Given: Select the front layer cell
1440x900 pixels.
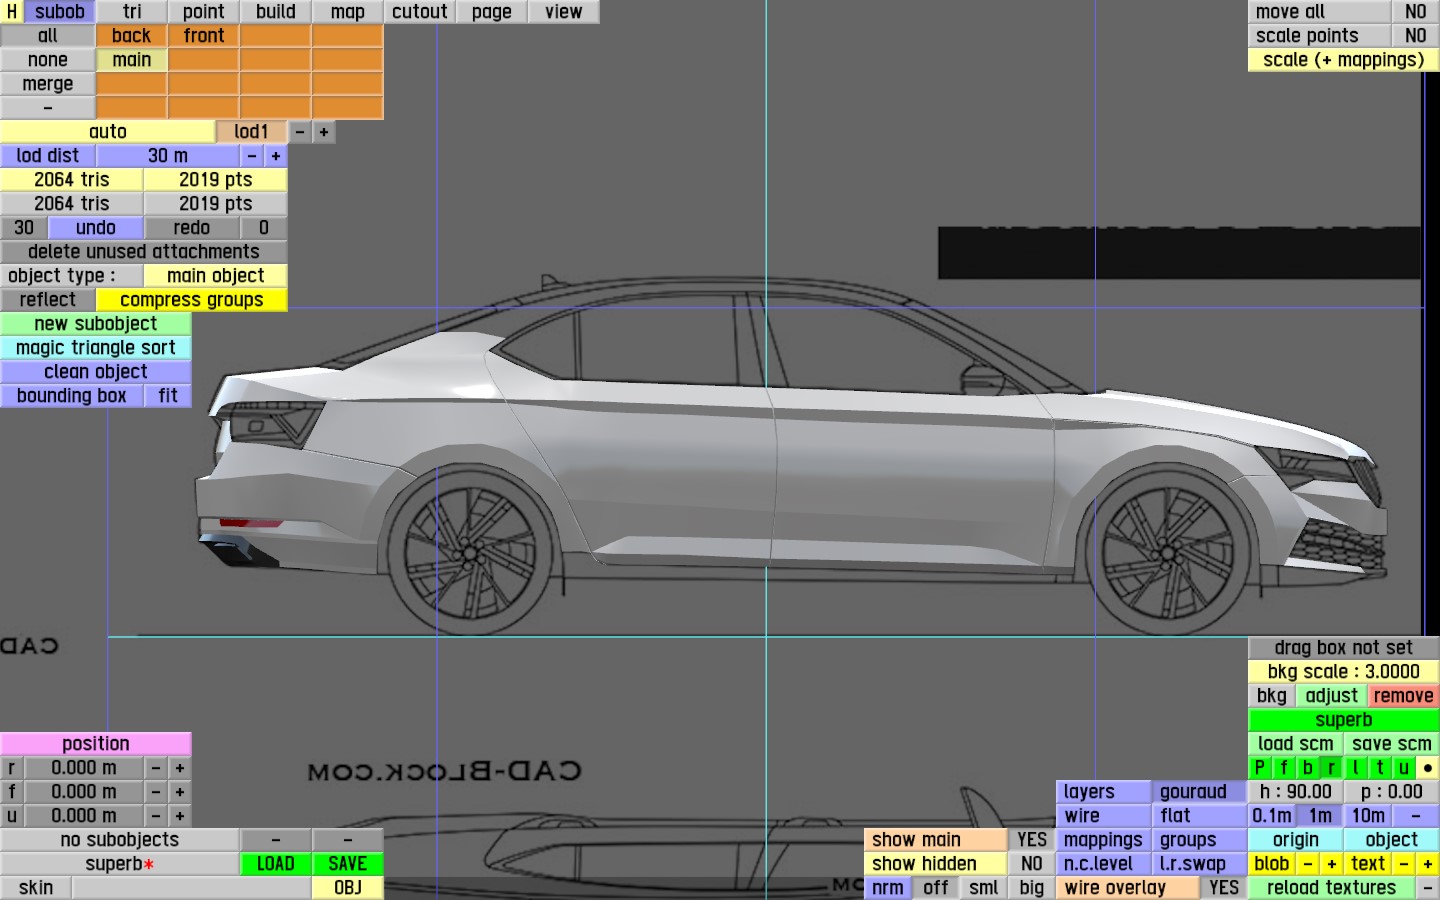Looking at the screenshot, I should pos(204,36).
